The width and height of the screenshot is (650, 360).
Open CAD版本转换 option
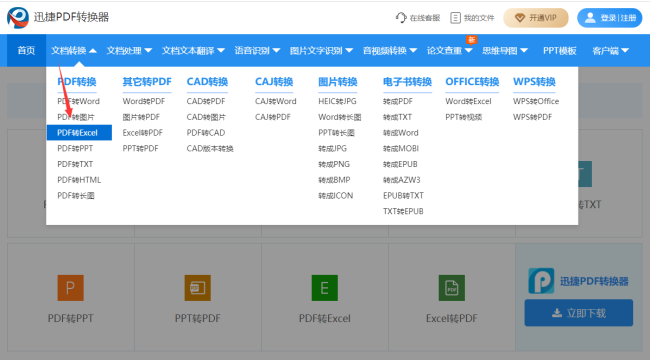click(x=210, y=148)
